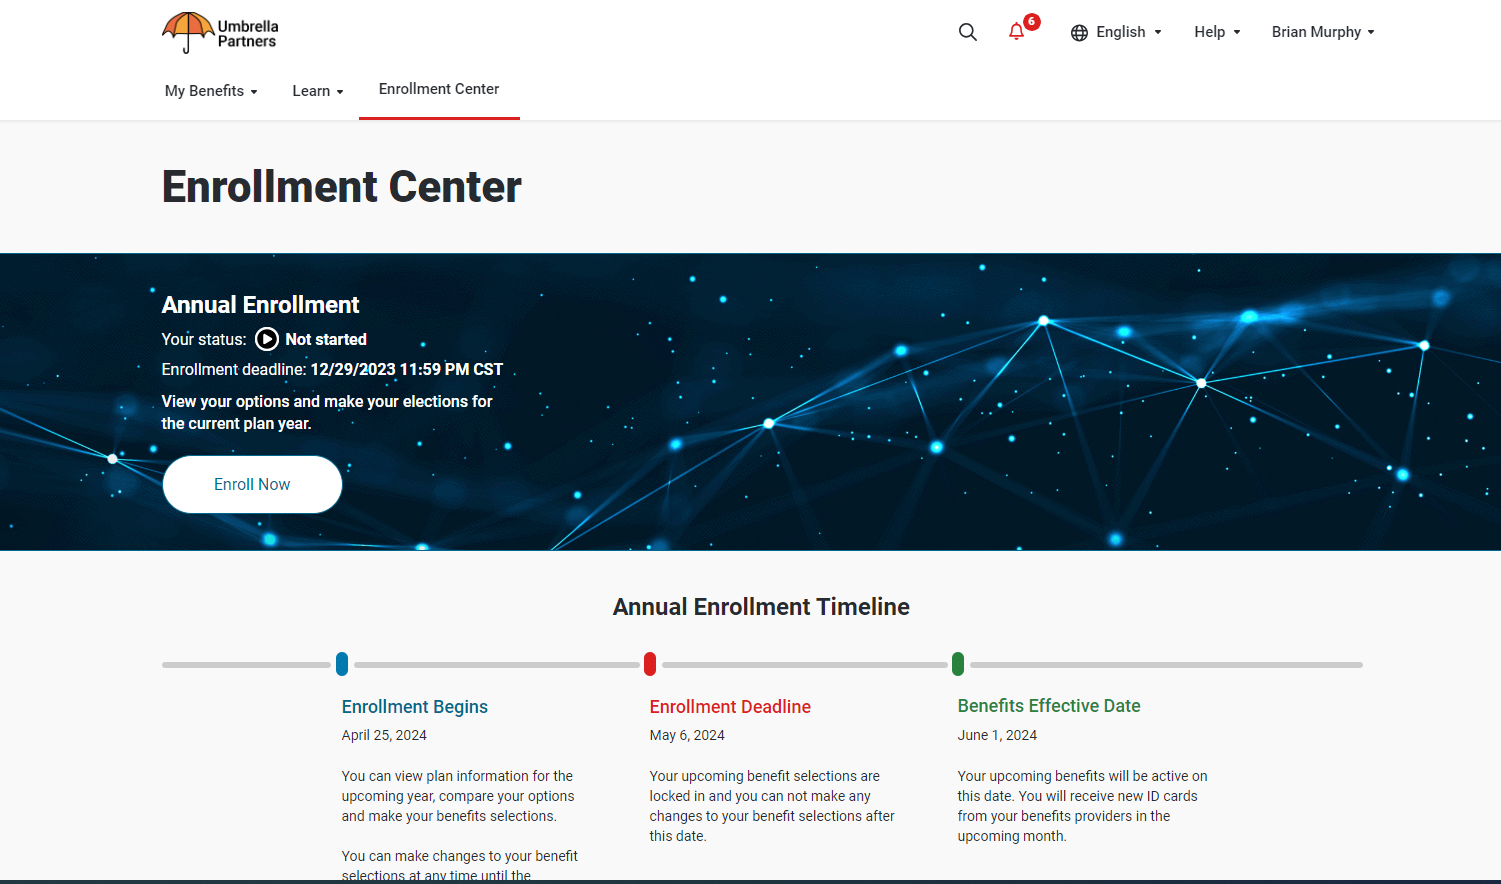Image resolution: width=1501 pixels, height=884 pixels.
Task: Expand the Learn menu
Action: coord(317,90)
